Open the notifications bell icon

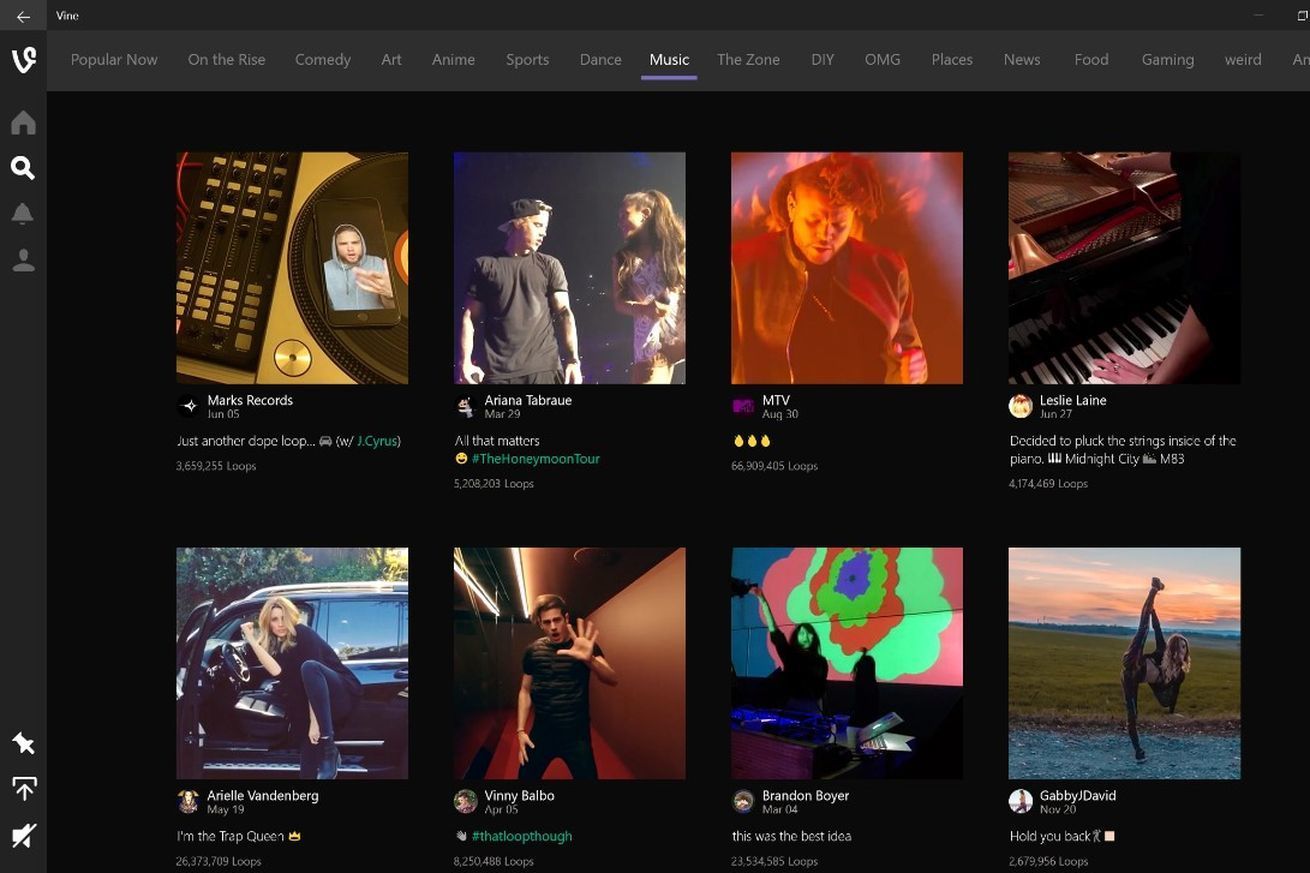click(23, 214)
